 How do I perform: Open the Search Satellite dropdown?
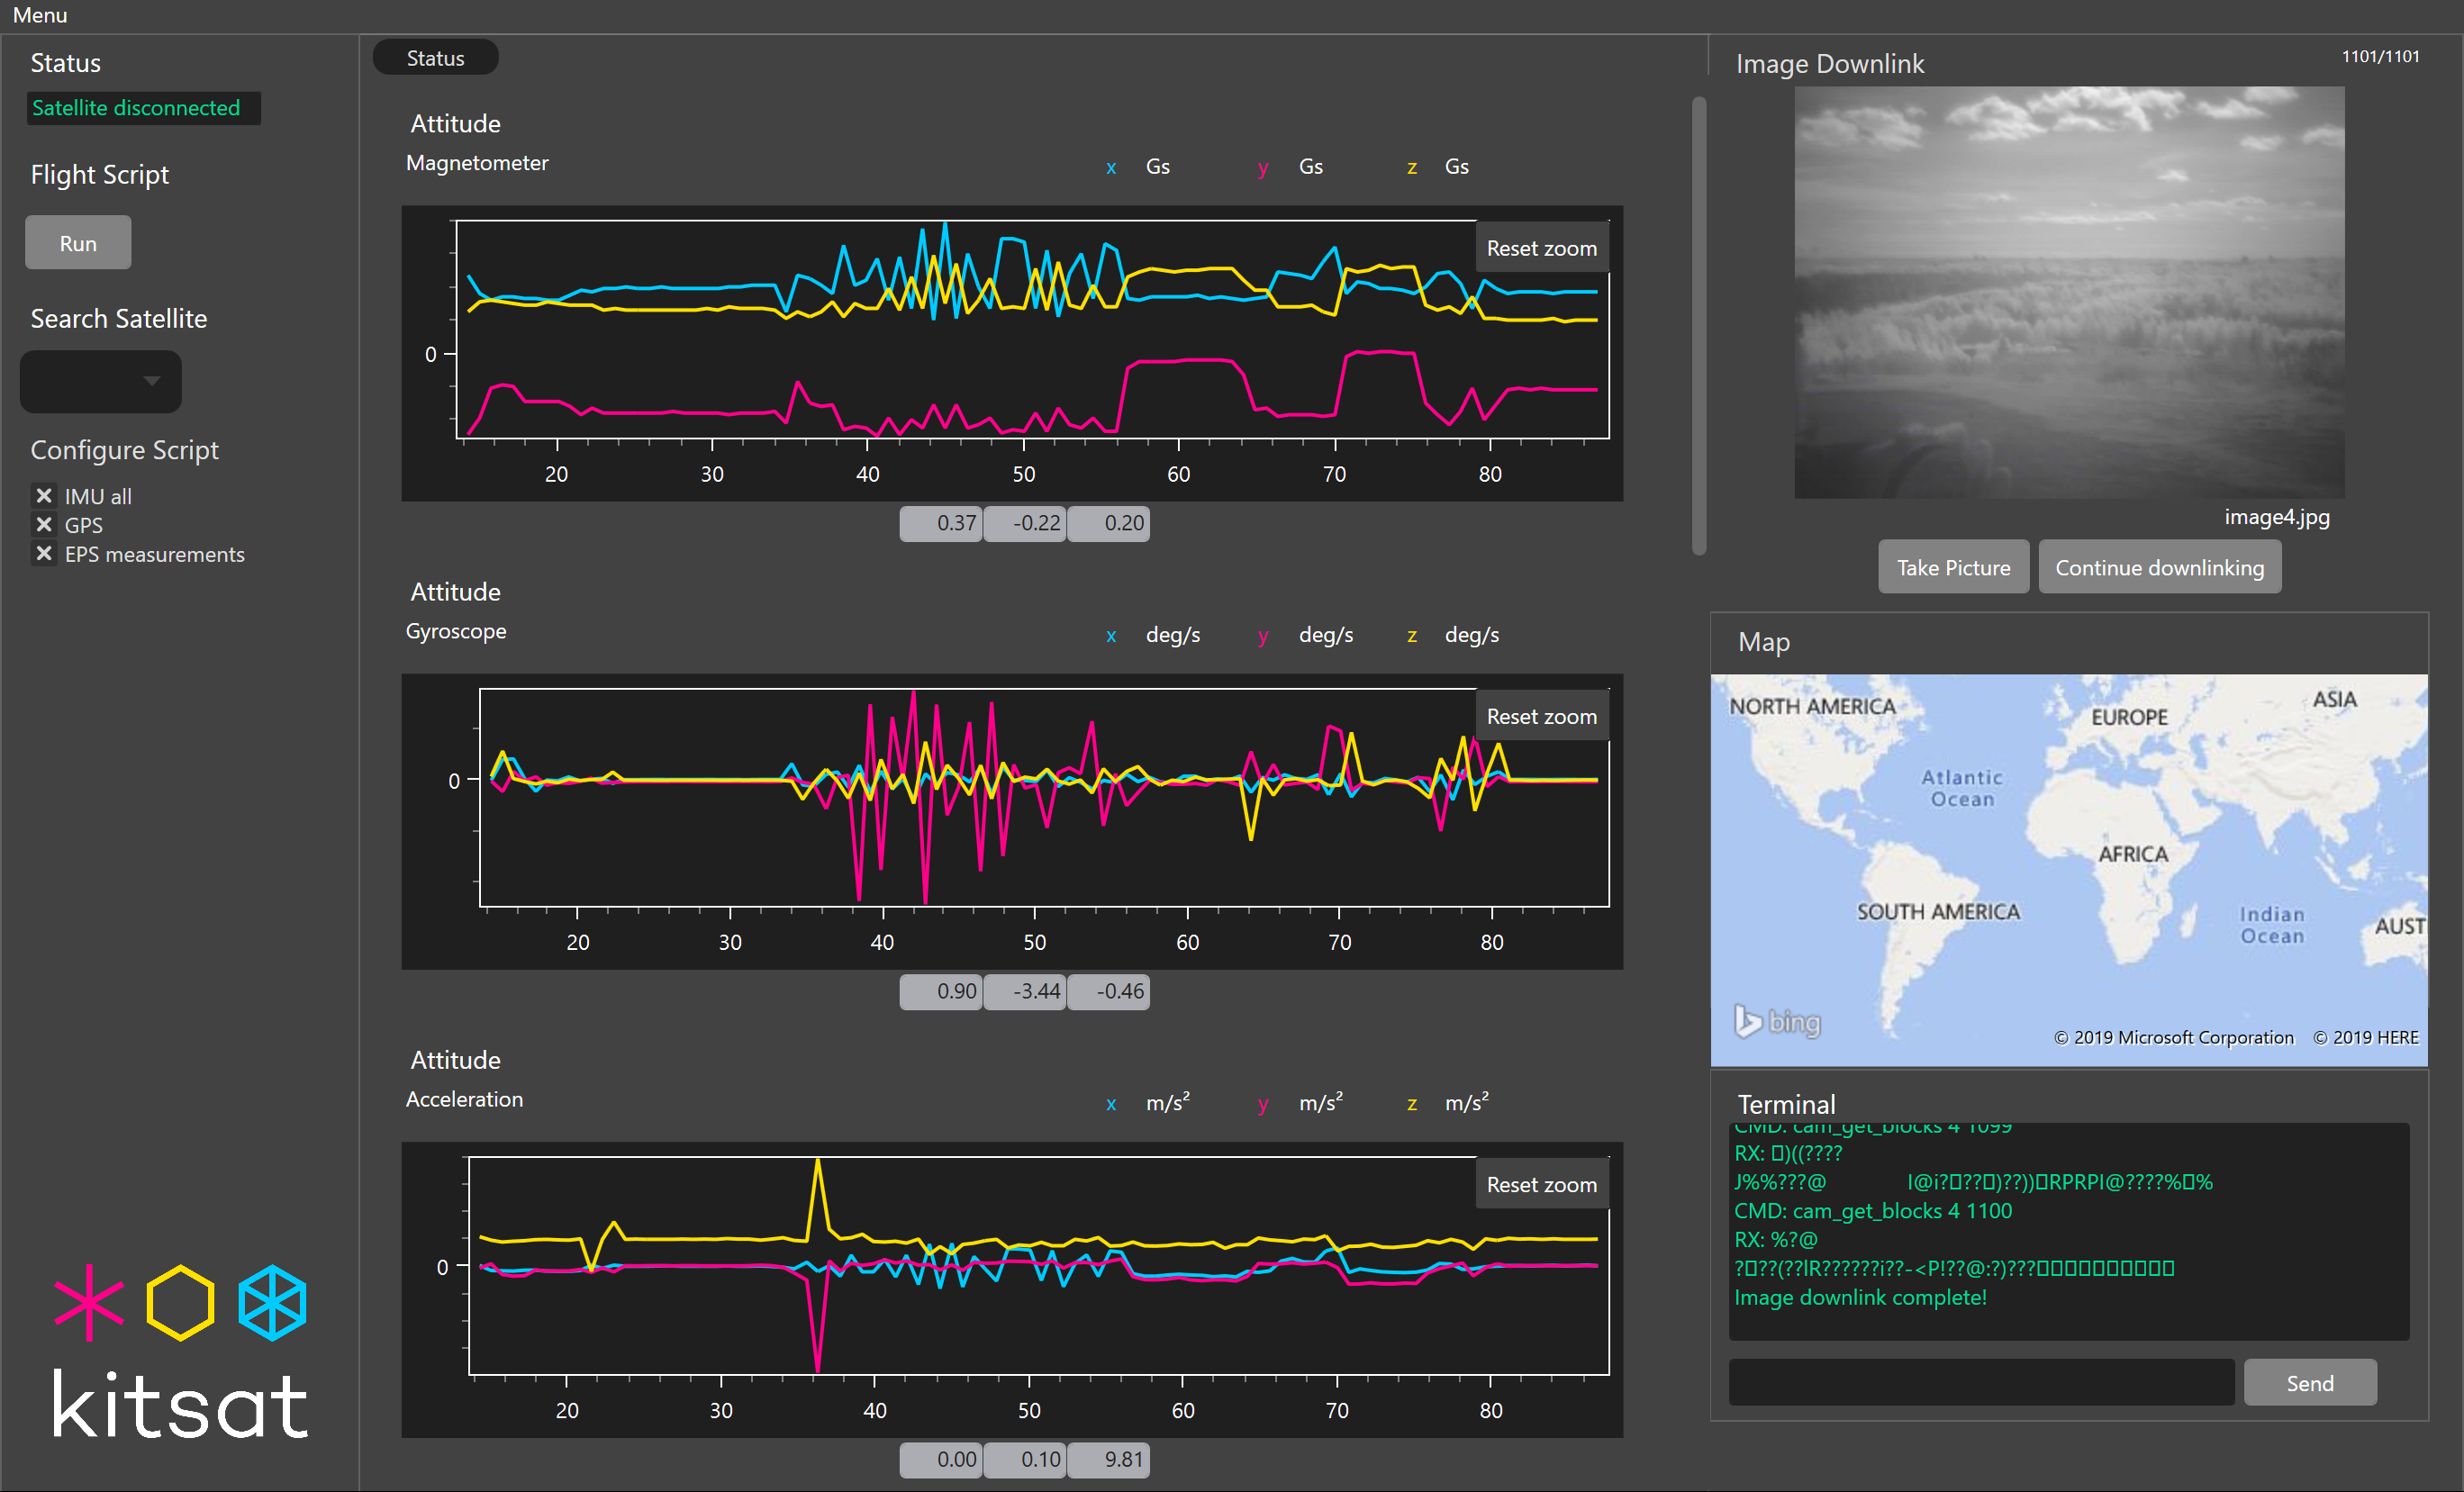pyautogui.click(x=101, y=381)
